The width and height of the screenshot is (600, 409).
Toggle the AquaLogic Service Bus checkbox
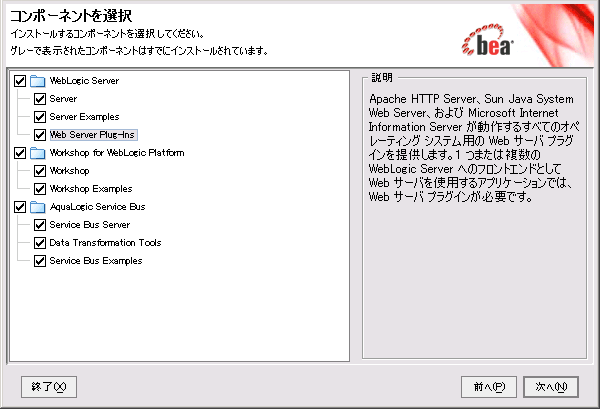coord(20,207)
